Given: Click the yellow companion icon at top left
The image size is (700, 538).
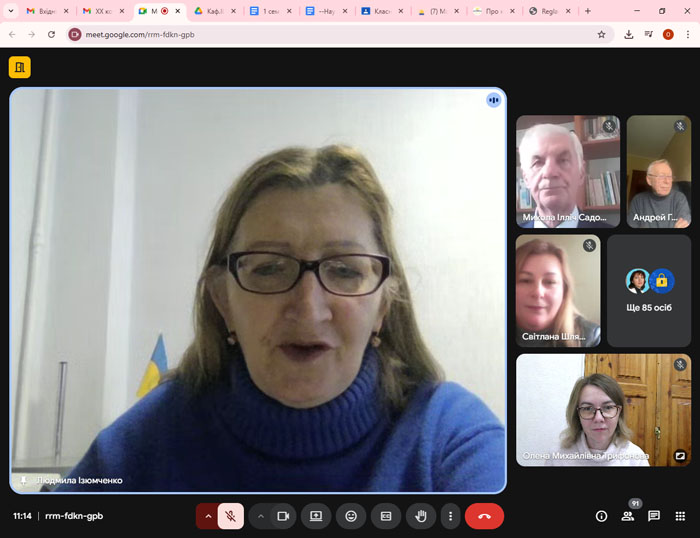Looking at the screenshot, I should pos(19,67).
